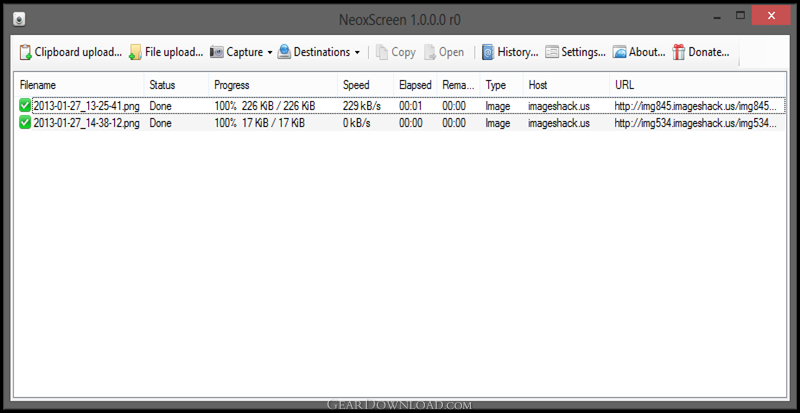
Task: Click imageshack.us host in 13-25-41 row
Action: pos(559,106)
